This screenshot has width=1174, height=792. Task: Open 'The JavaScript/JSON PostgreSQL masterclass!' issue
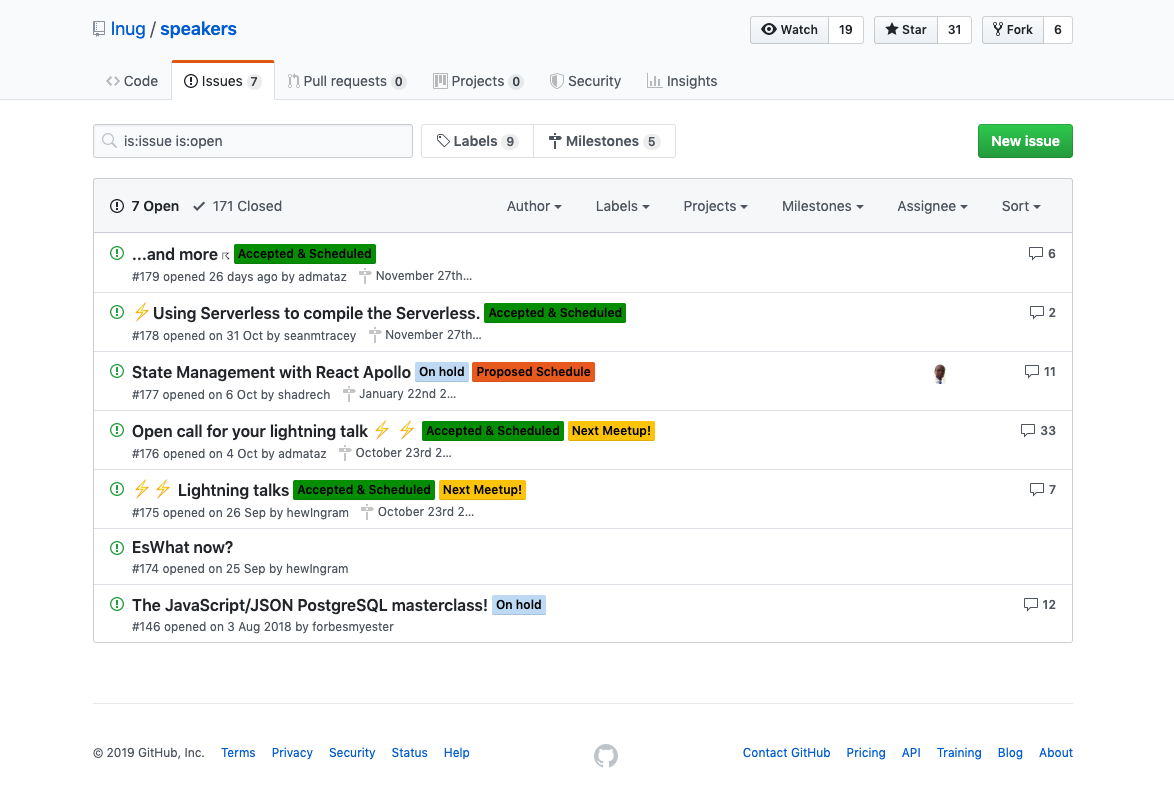pyautogui.click(x=310, y=605)
